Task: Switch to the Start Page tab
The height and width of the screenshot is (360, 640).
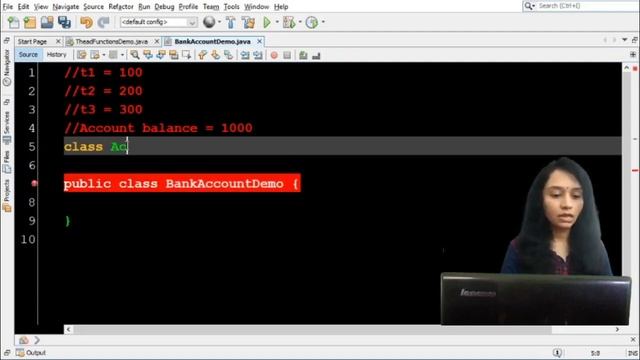Action: (32, 42)
